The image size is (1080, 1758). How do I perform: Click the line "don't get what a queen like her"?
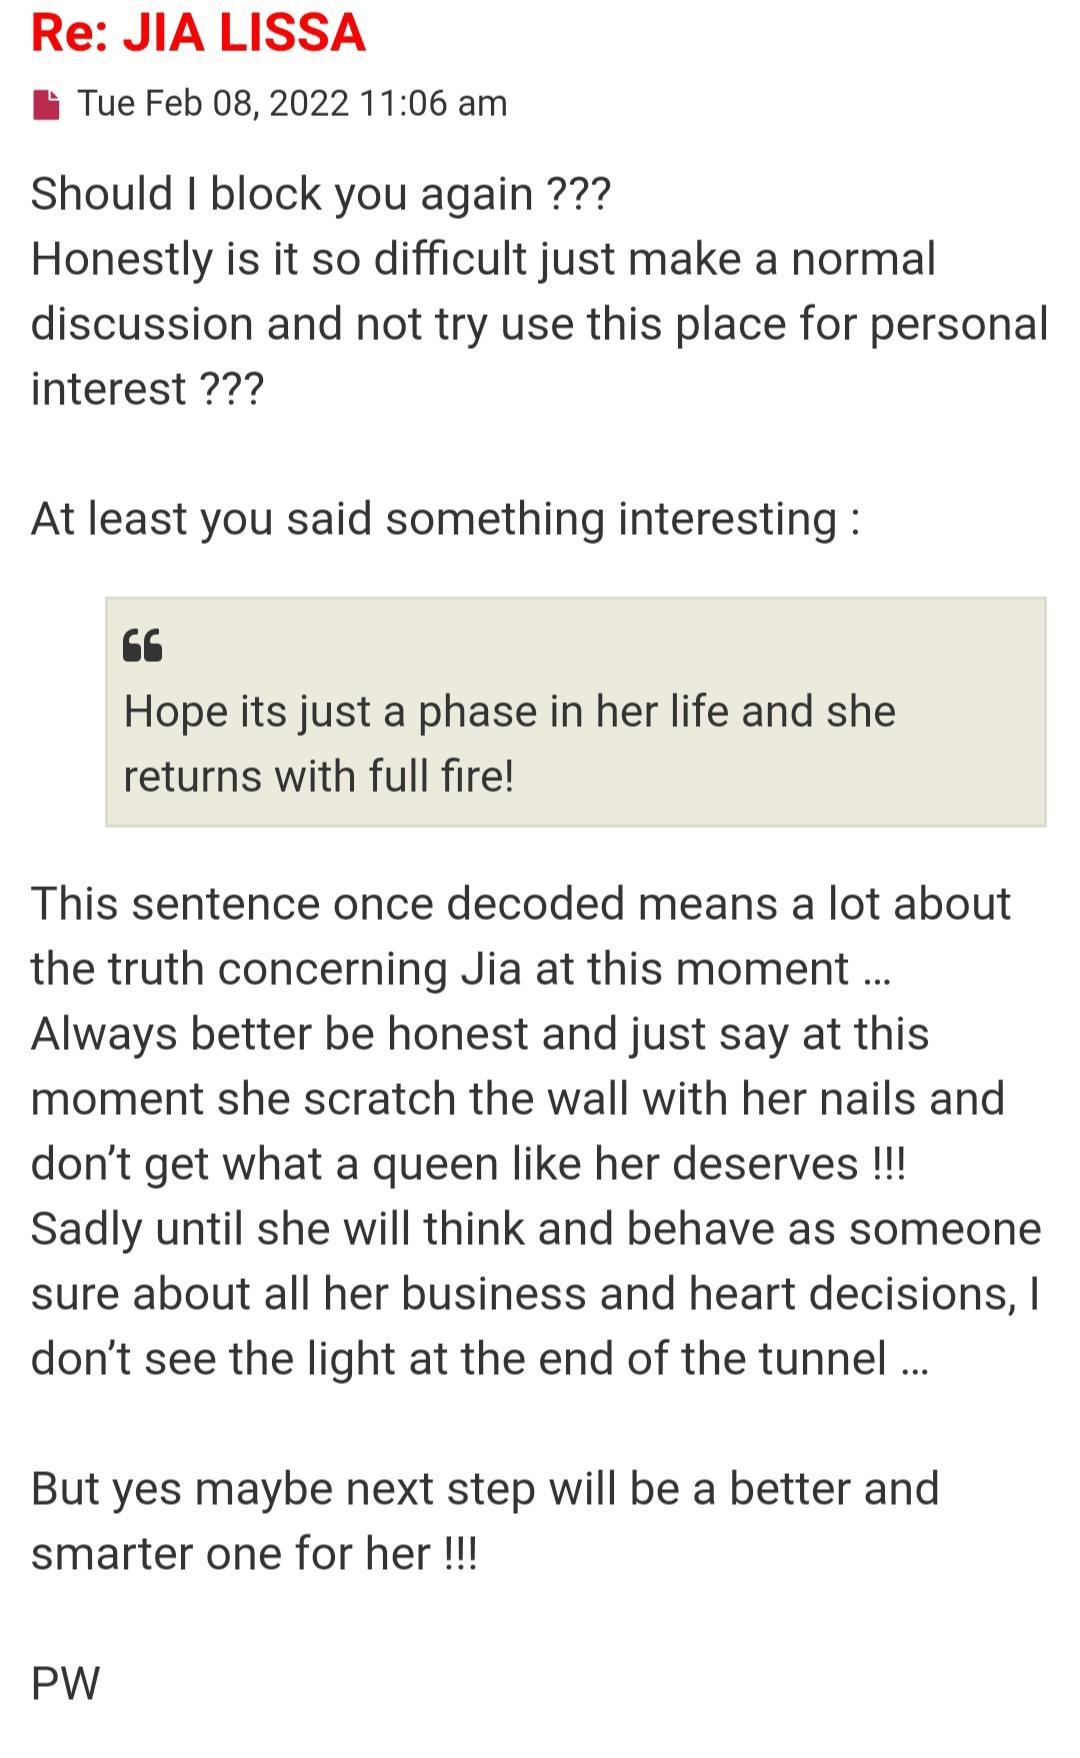pos(468,1164)
